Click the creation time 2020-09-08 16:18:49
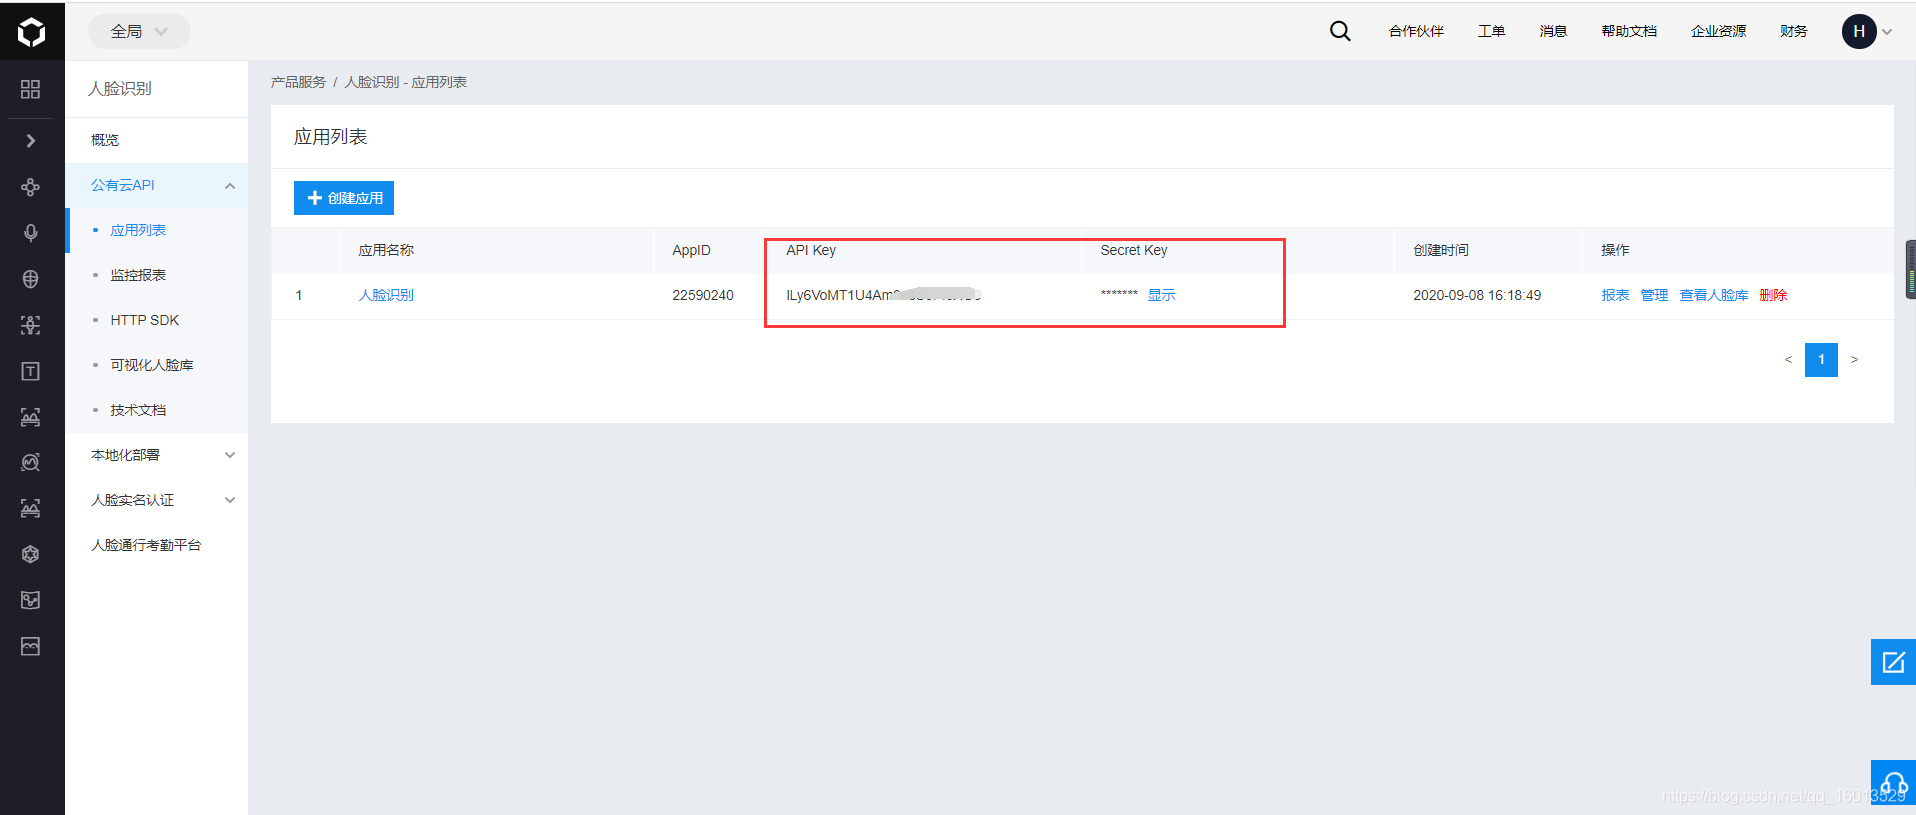Viewport: 1916px width, 815px height. coord(1477,295)
